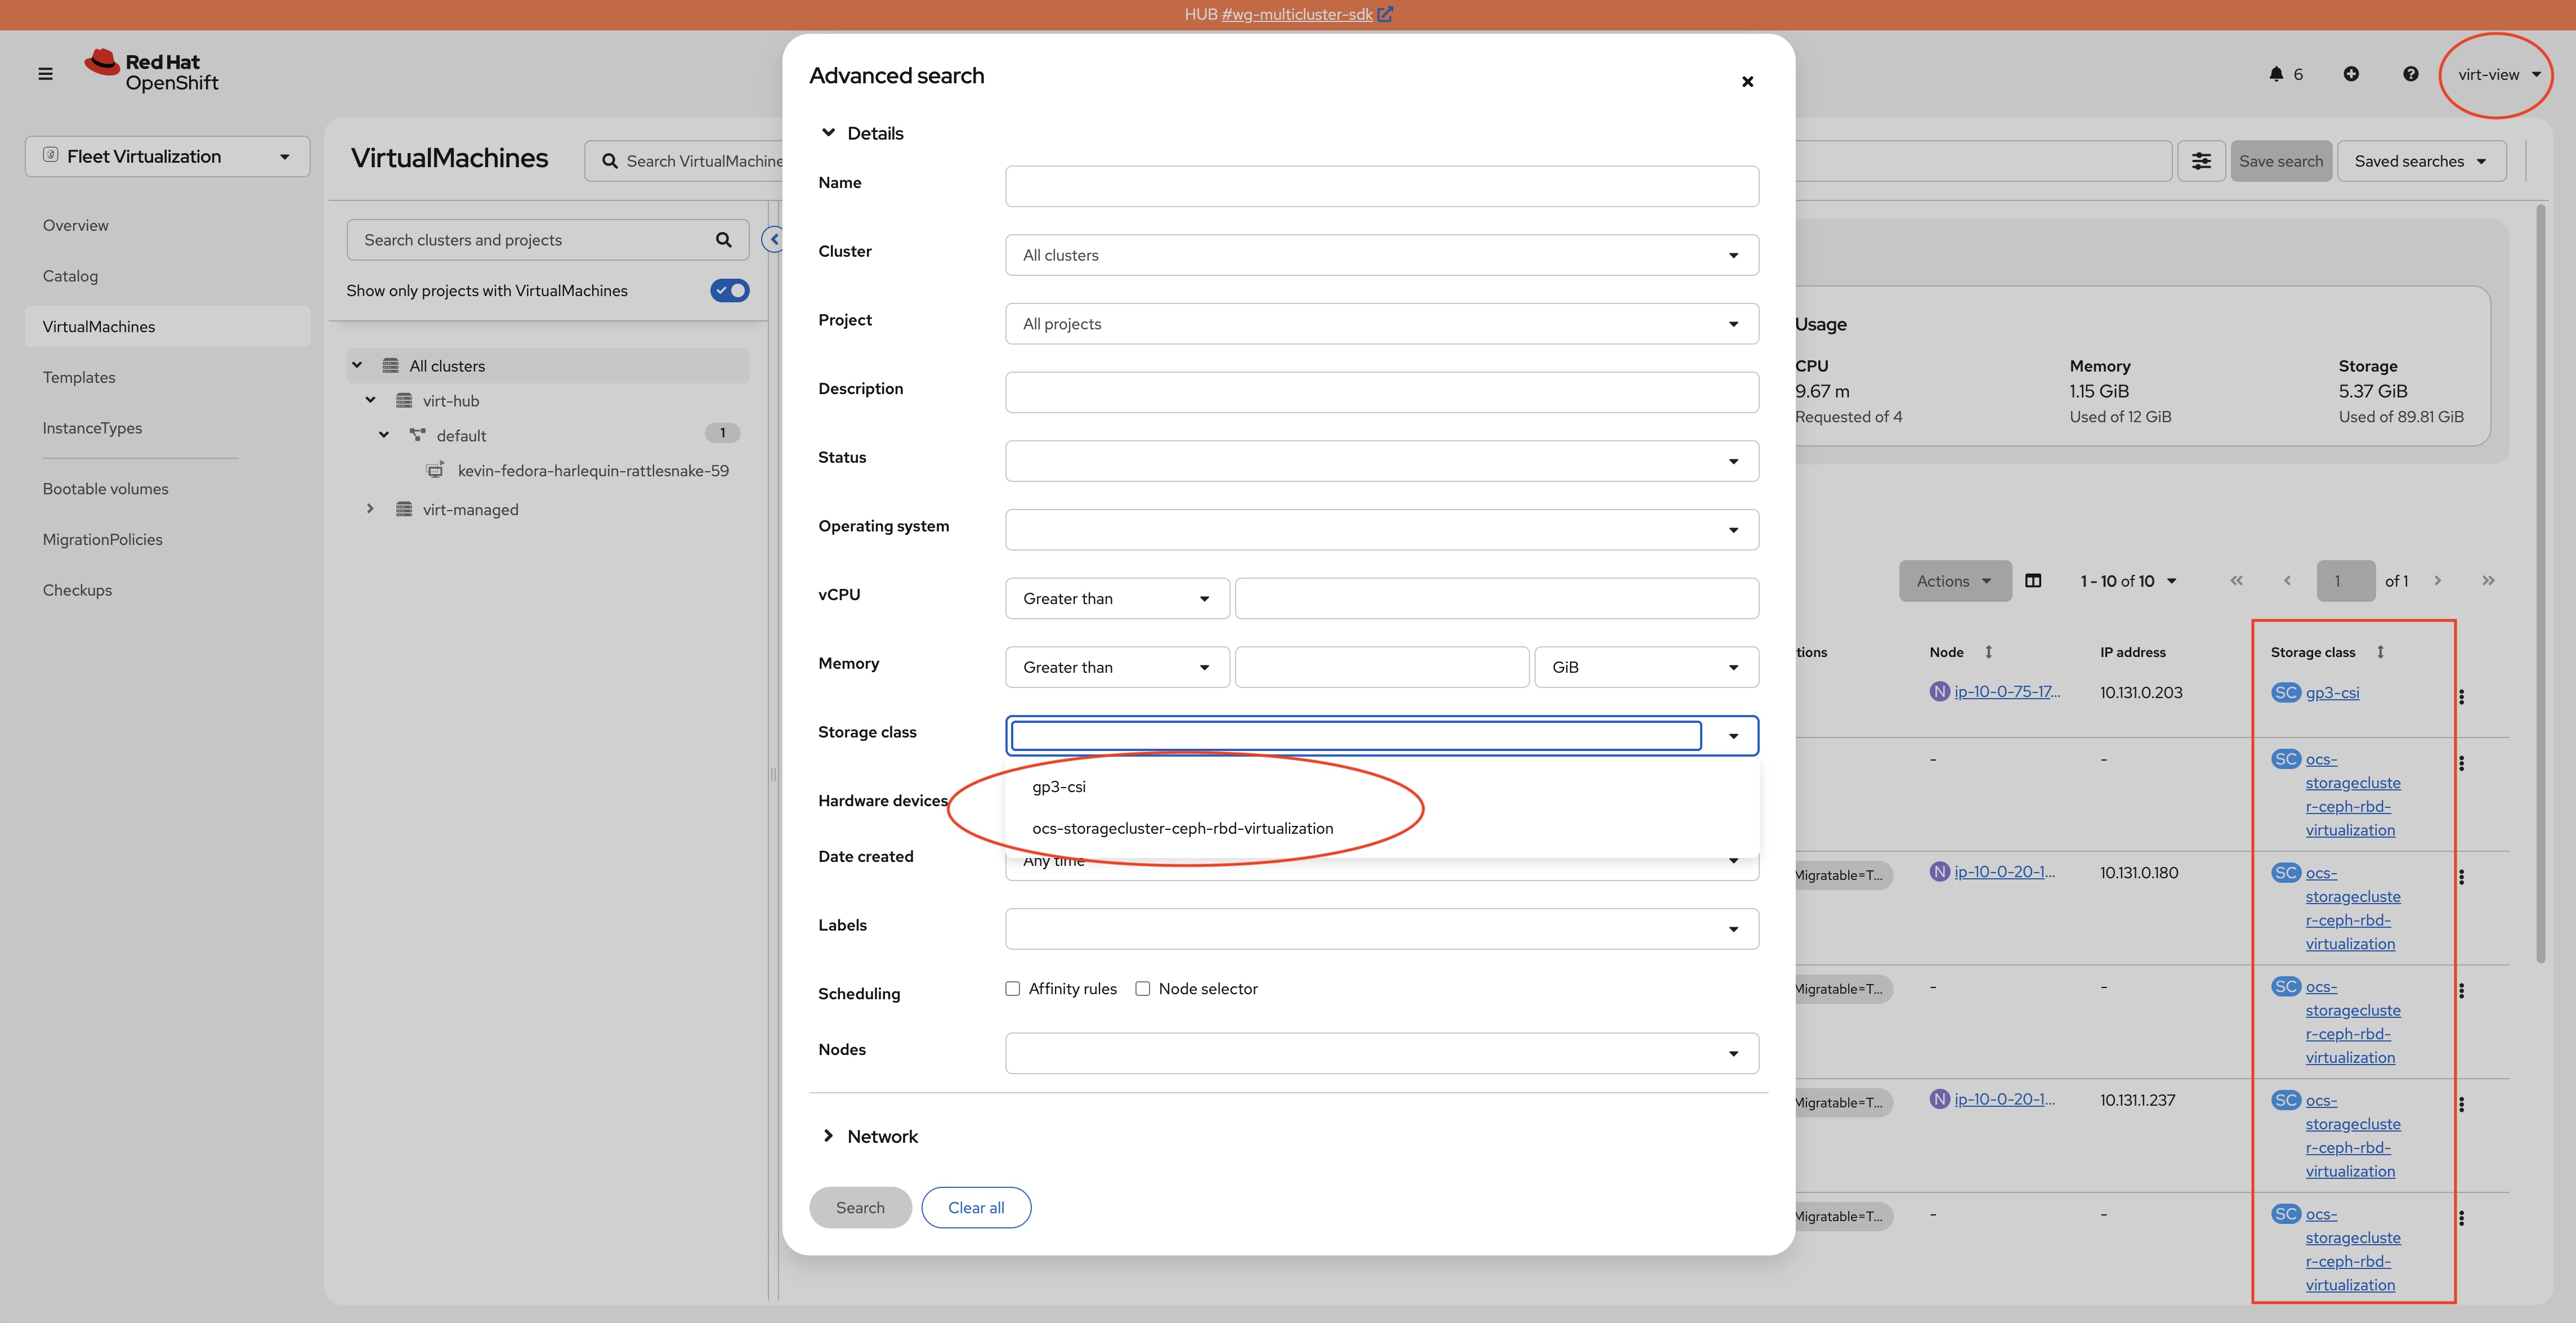Click the notifications bell icon
This screenshot has height=1323, width=2576.
(2276, 74)
